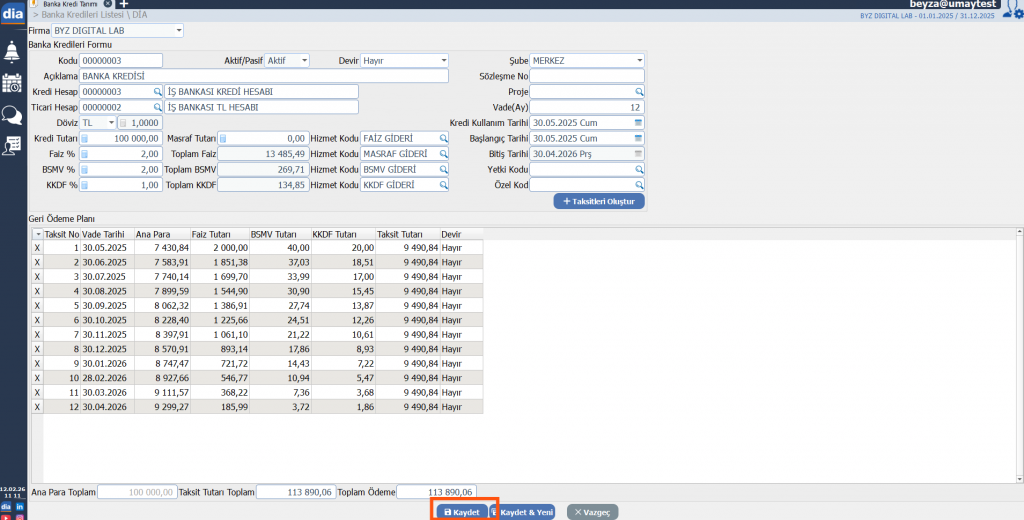1024x520 pixels.
Task: Open the Aktif/Pasif dropdown
Action: click(x=304, y=61)
